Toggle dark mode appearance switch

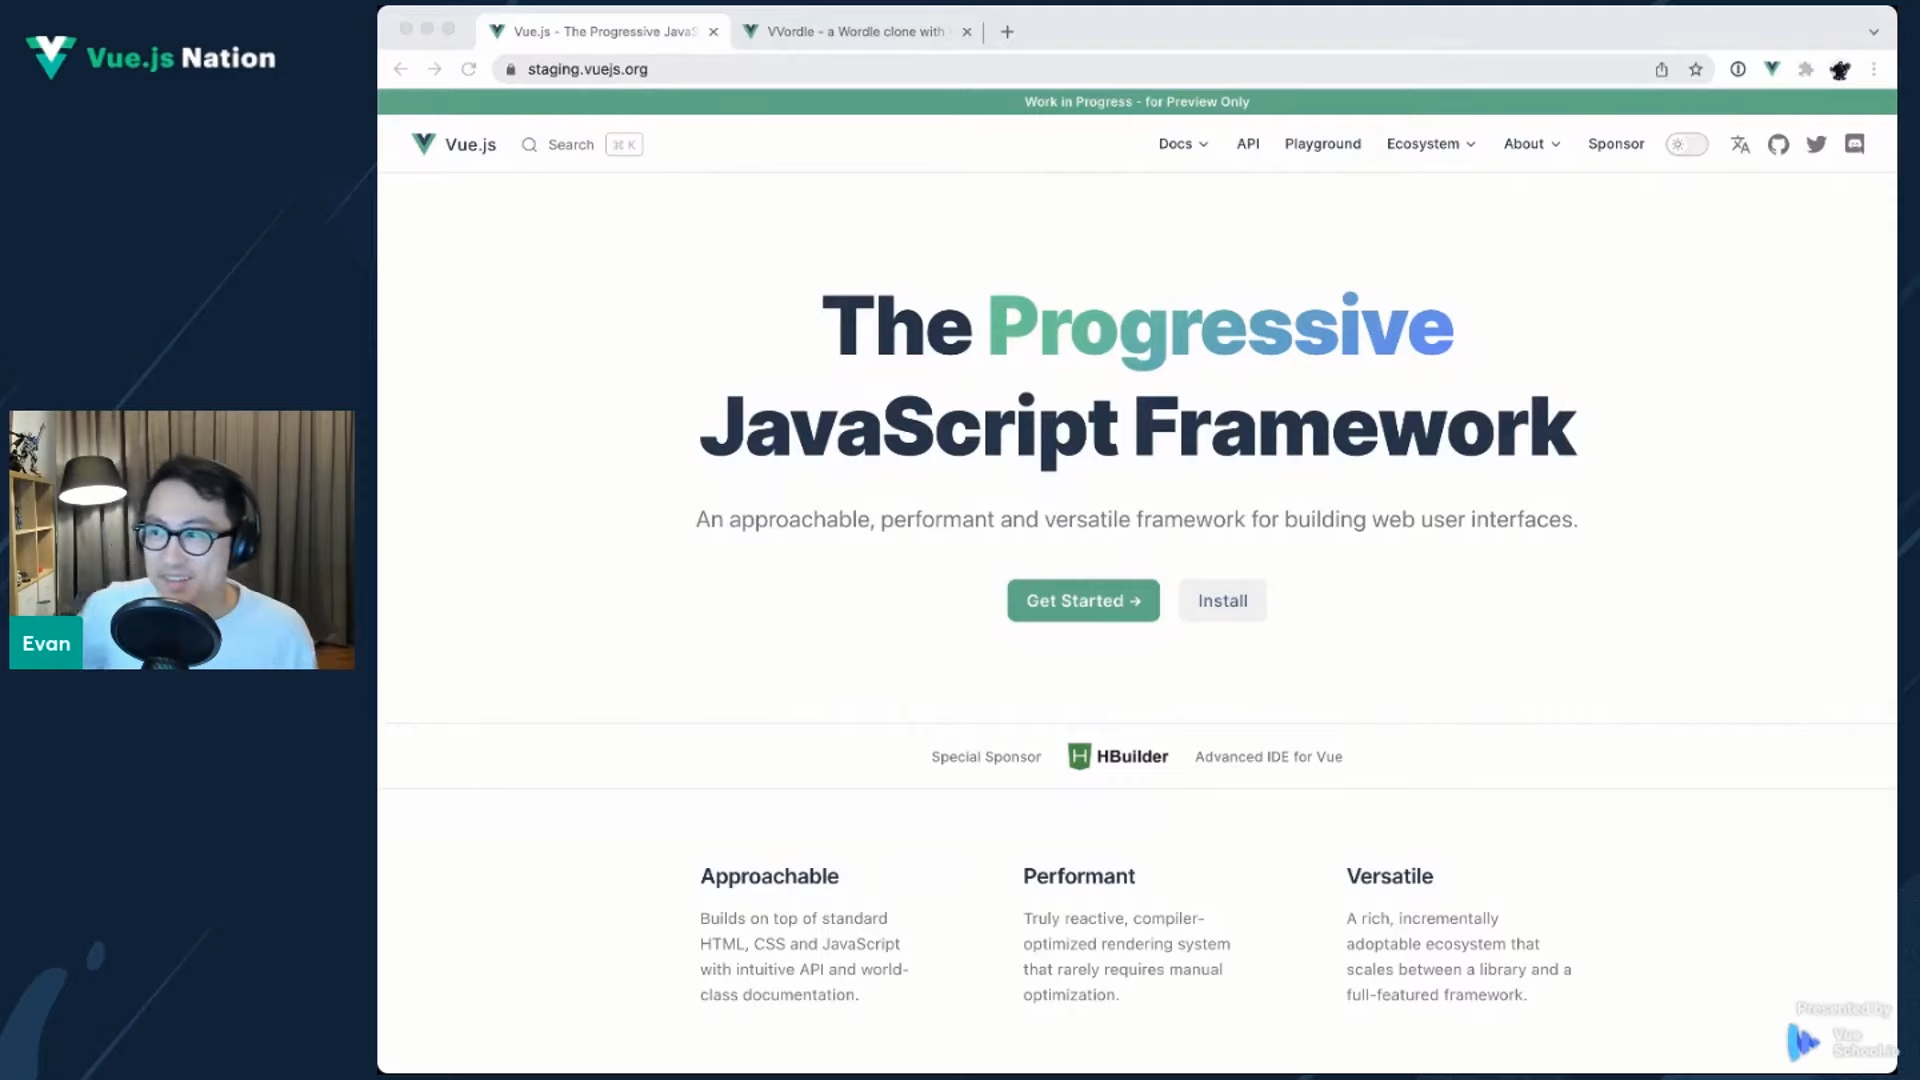click(1686, 145)
